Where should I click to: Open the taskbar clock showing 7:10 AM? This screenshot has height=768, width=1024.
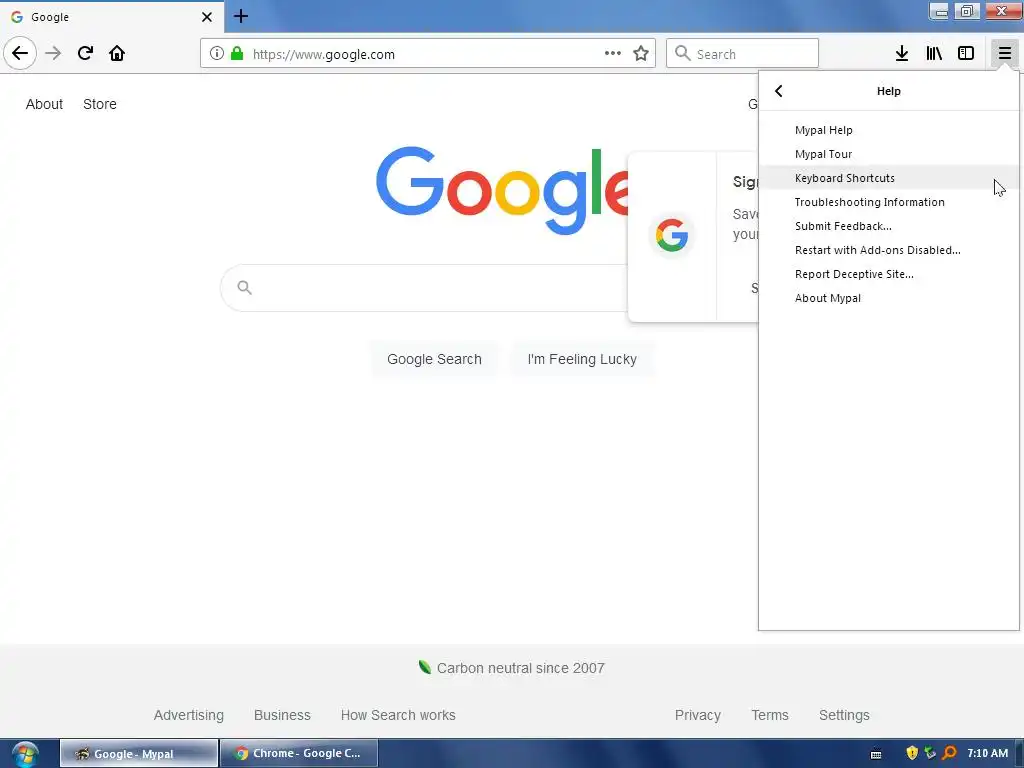(x=987, y=753)
